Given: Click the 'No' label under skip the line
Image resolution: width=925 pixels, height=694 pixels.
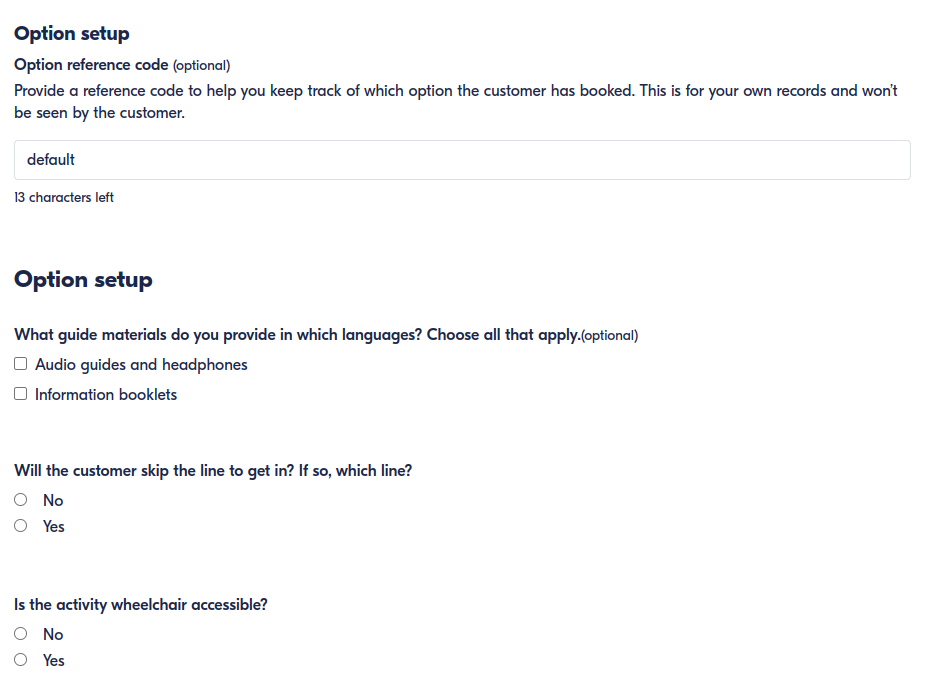Looking at the screenshot, I should tap(53, 501).
